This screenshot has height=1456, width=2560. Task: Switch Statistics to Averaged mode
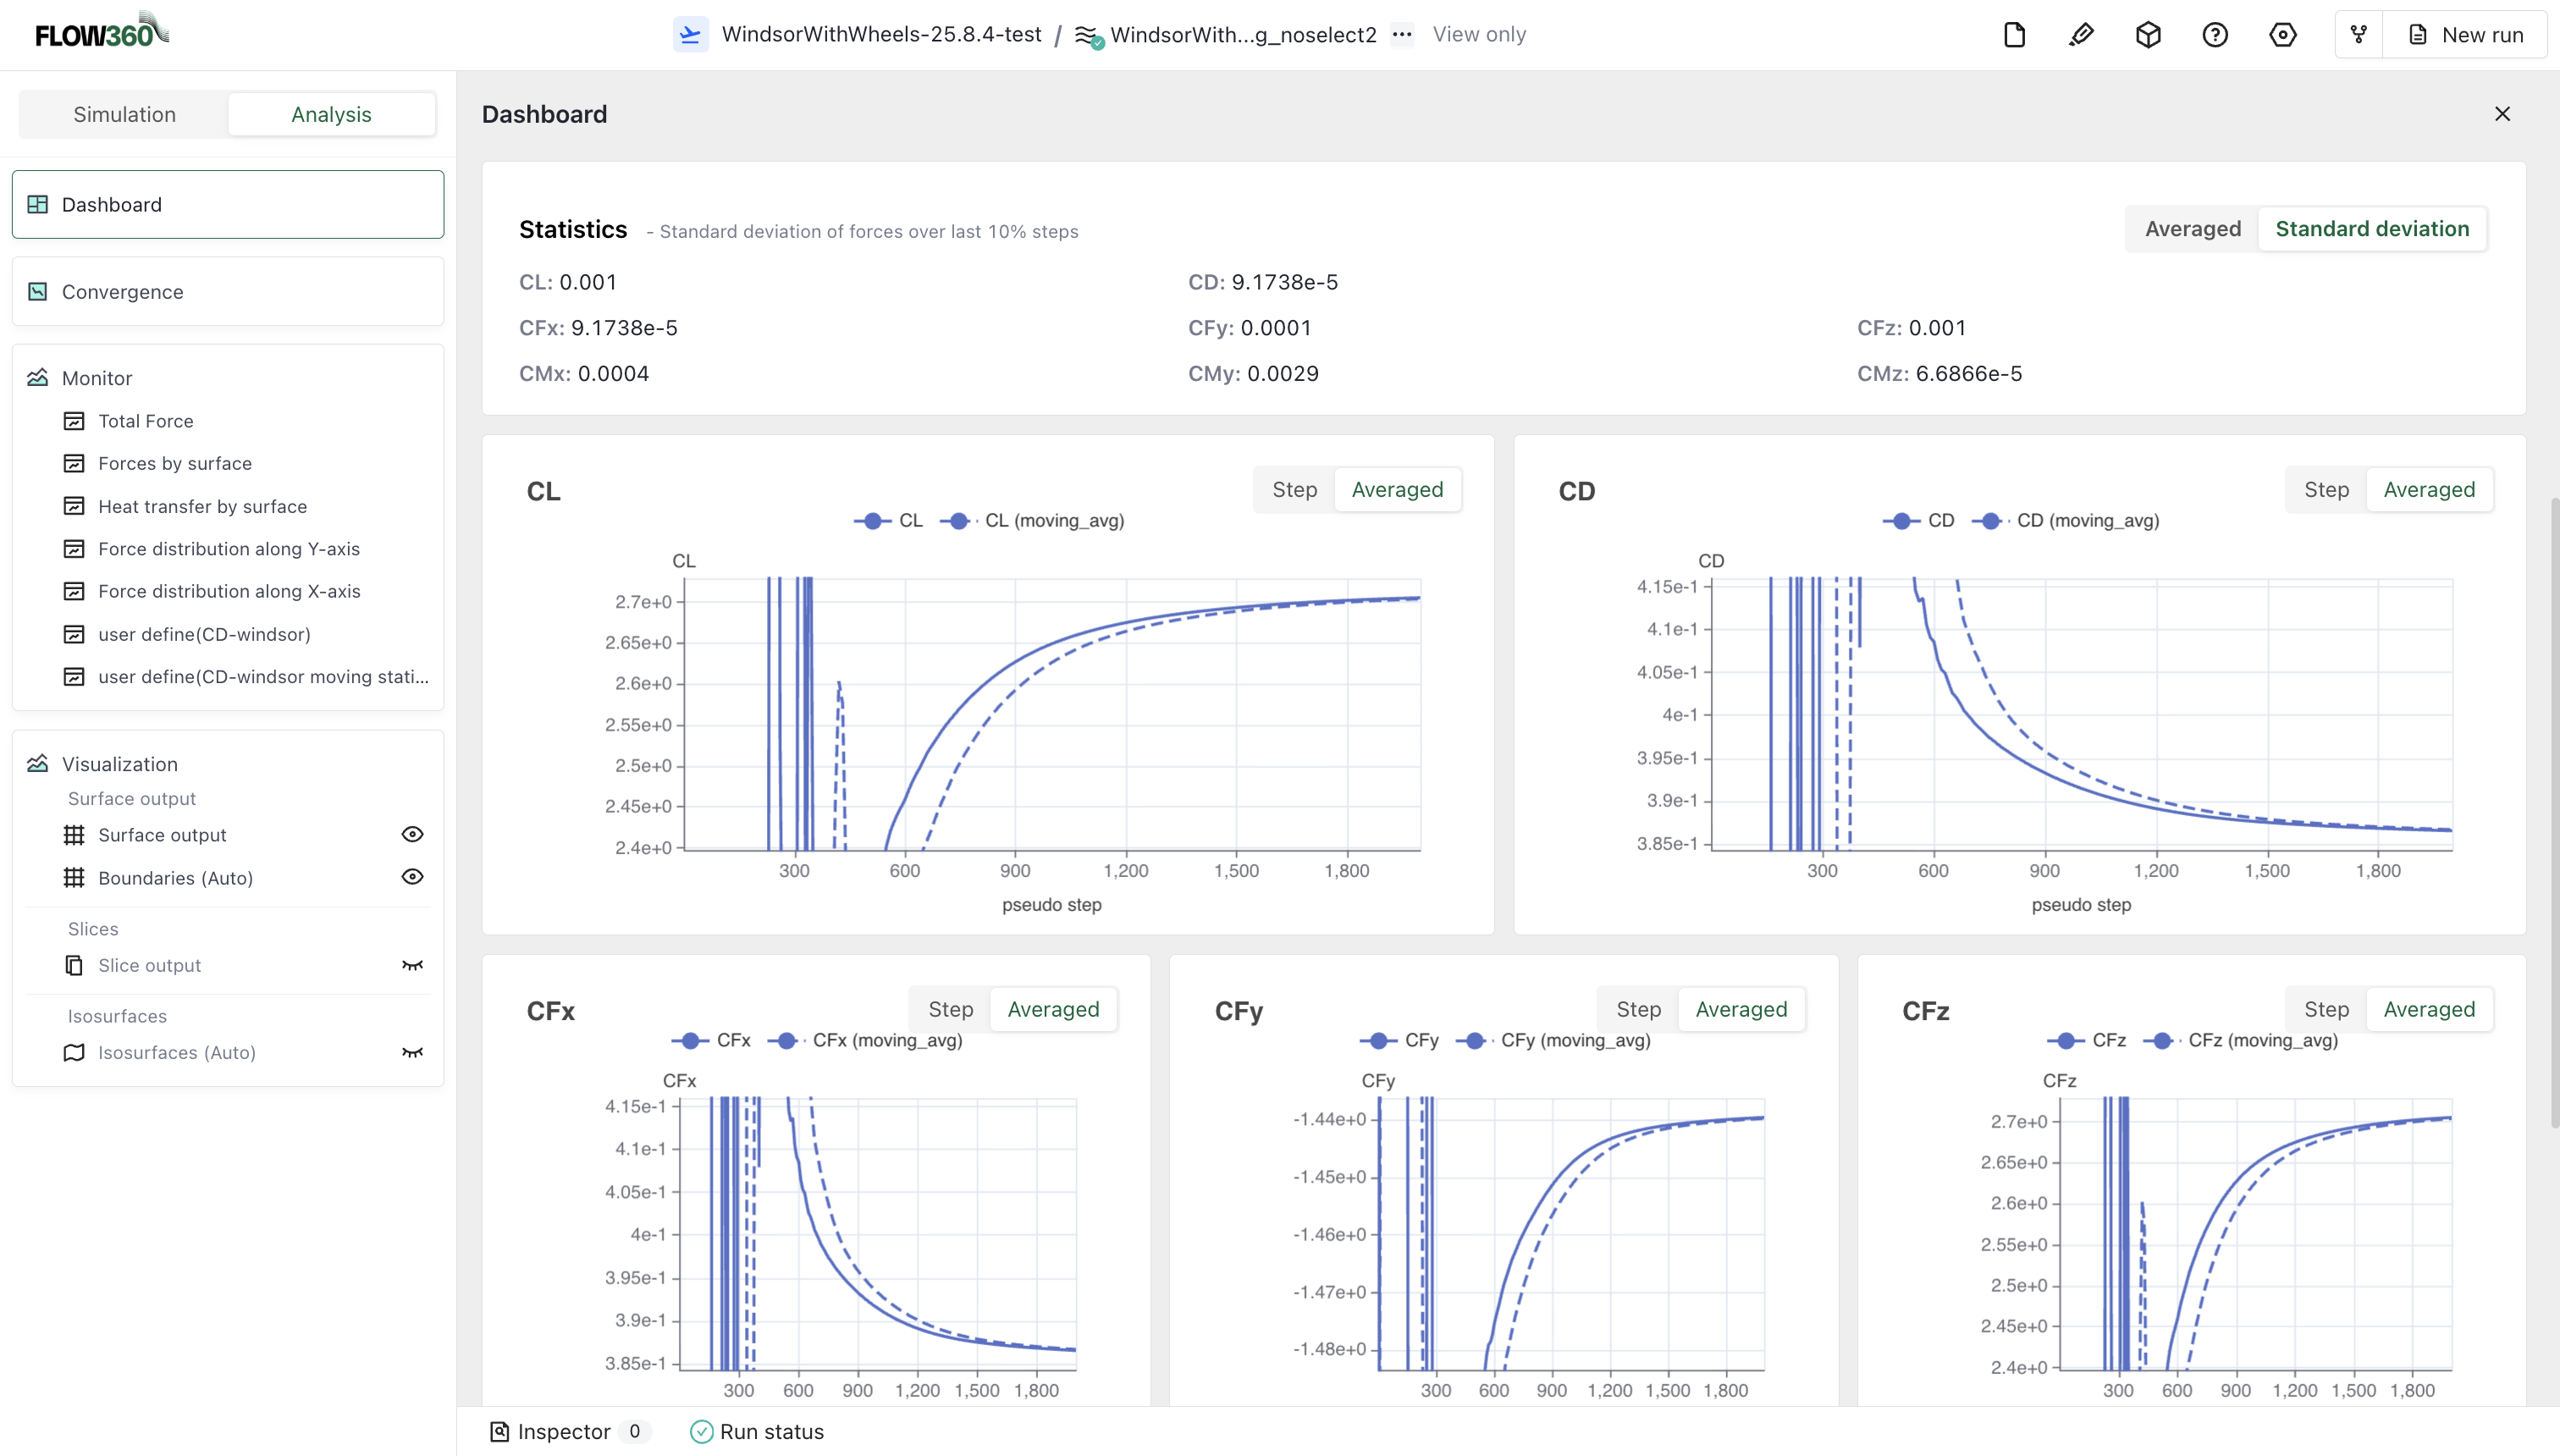tap(2191, 228)
